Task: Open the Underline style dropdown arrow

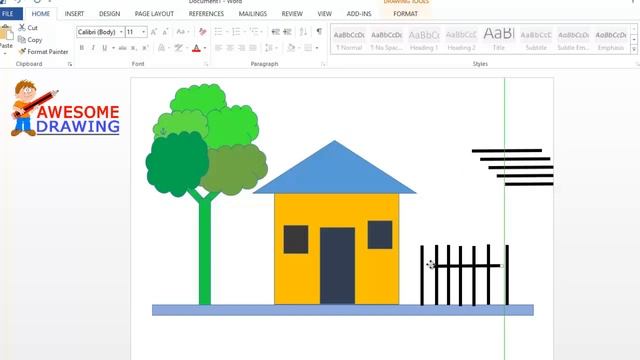Action: [x=113, y=48]
